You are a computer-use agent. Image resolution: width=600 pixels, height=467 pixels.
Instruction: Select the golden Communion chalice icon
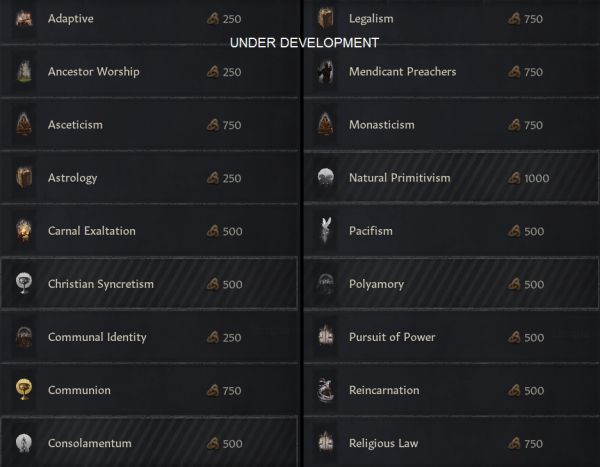click(24, 389)
